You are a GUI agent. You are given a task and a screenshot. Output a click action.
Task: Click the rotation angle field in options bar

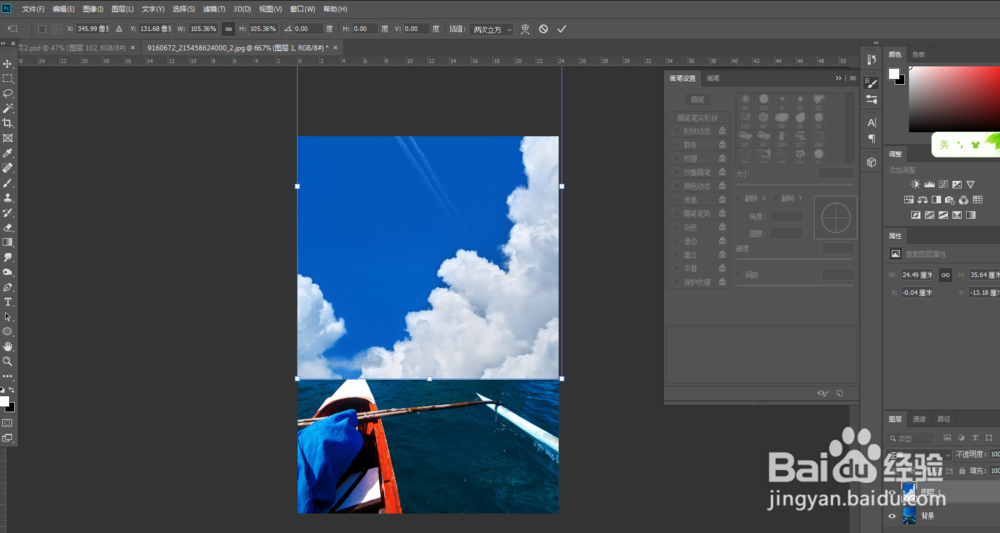(309, 29)
